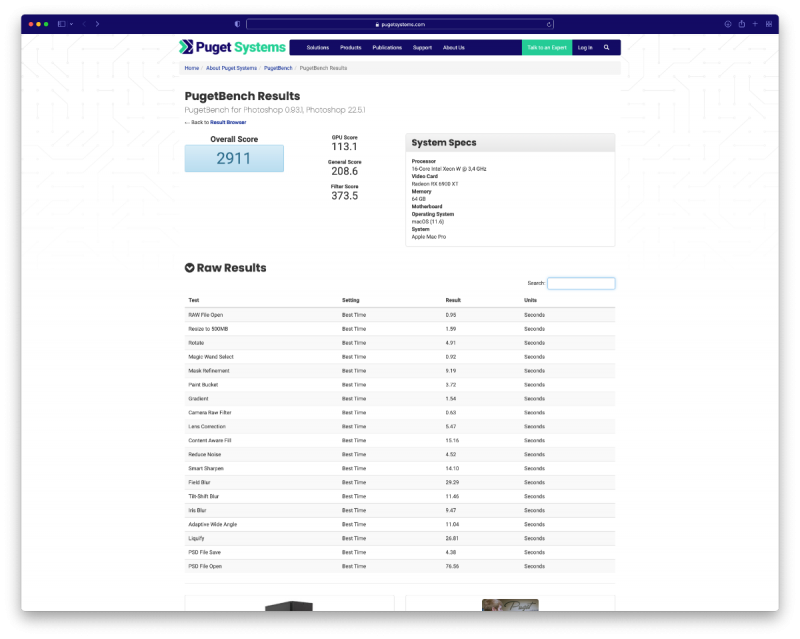Select the PSD File Save row
This screenshot has width=800, height=639.
coord(399,552)
